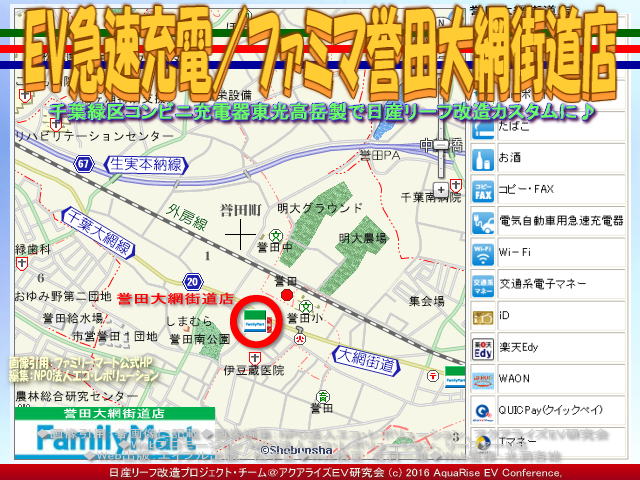Click the しまむら store label
Viewport: 640px width, 480px height.
189,322
